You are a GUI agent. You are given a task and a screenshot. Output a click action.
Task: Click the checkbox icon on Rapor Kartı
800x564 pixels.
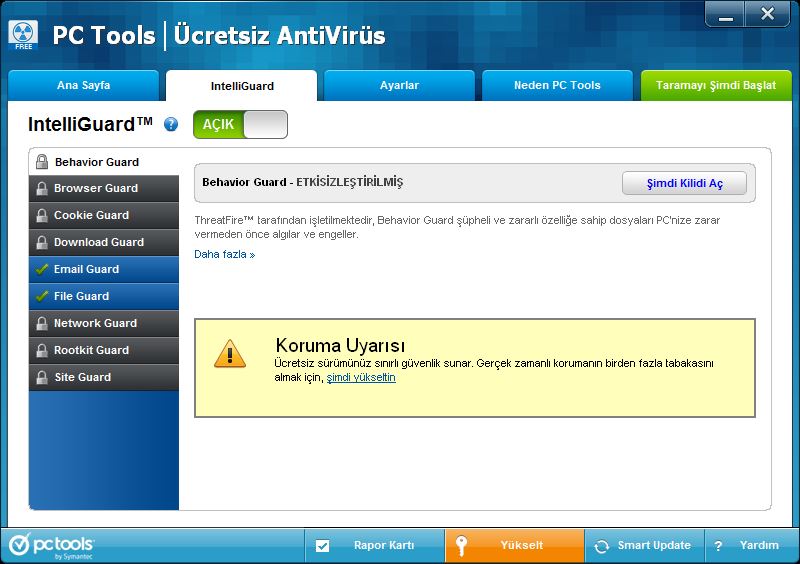[x=322, y=546]
